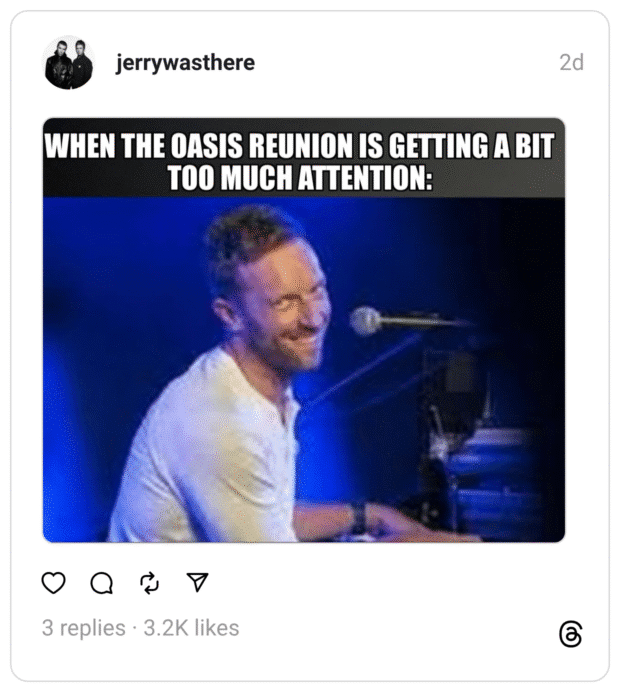
Task: Click the microphone in the meme image
Action: tap(397, 321)
